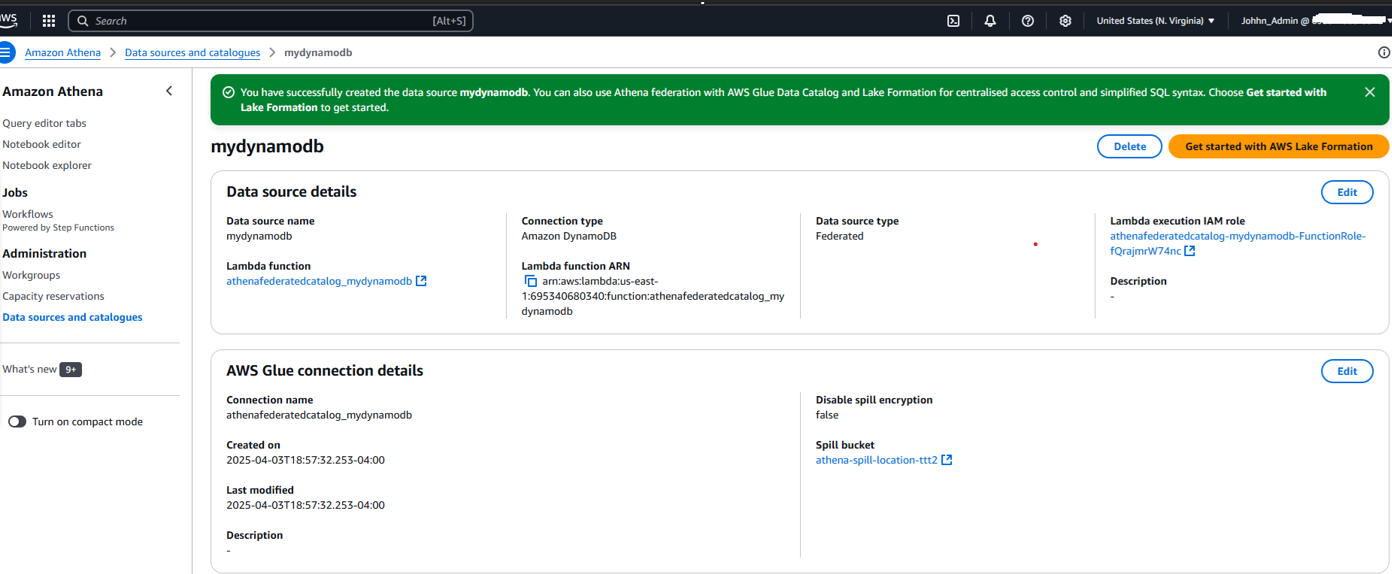This screenshot has width=1392, height=574.
Task: Go to Amazon Athena breadcrumb
Action: point(62,53)
